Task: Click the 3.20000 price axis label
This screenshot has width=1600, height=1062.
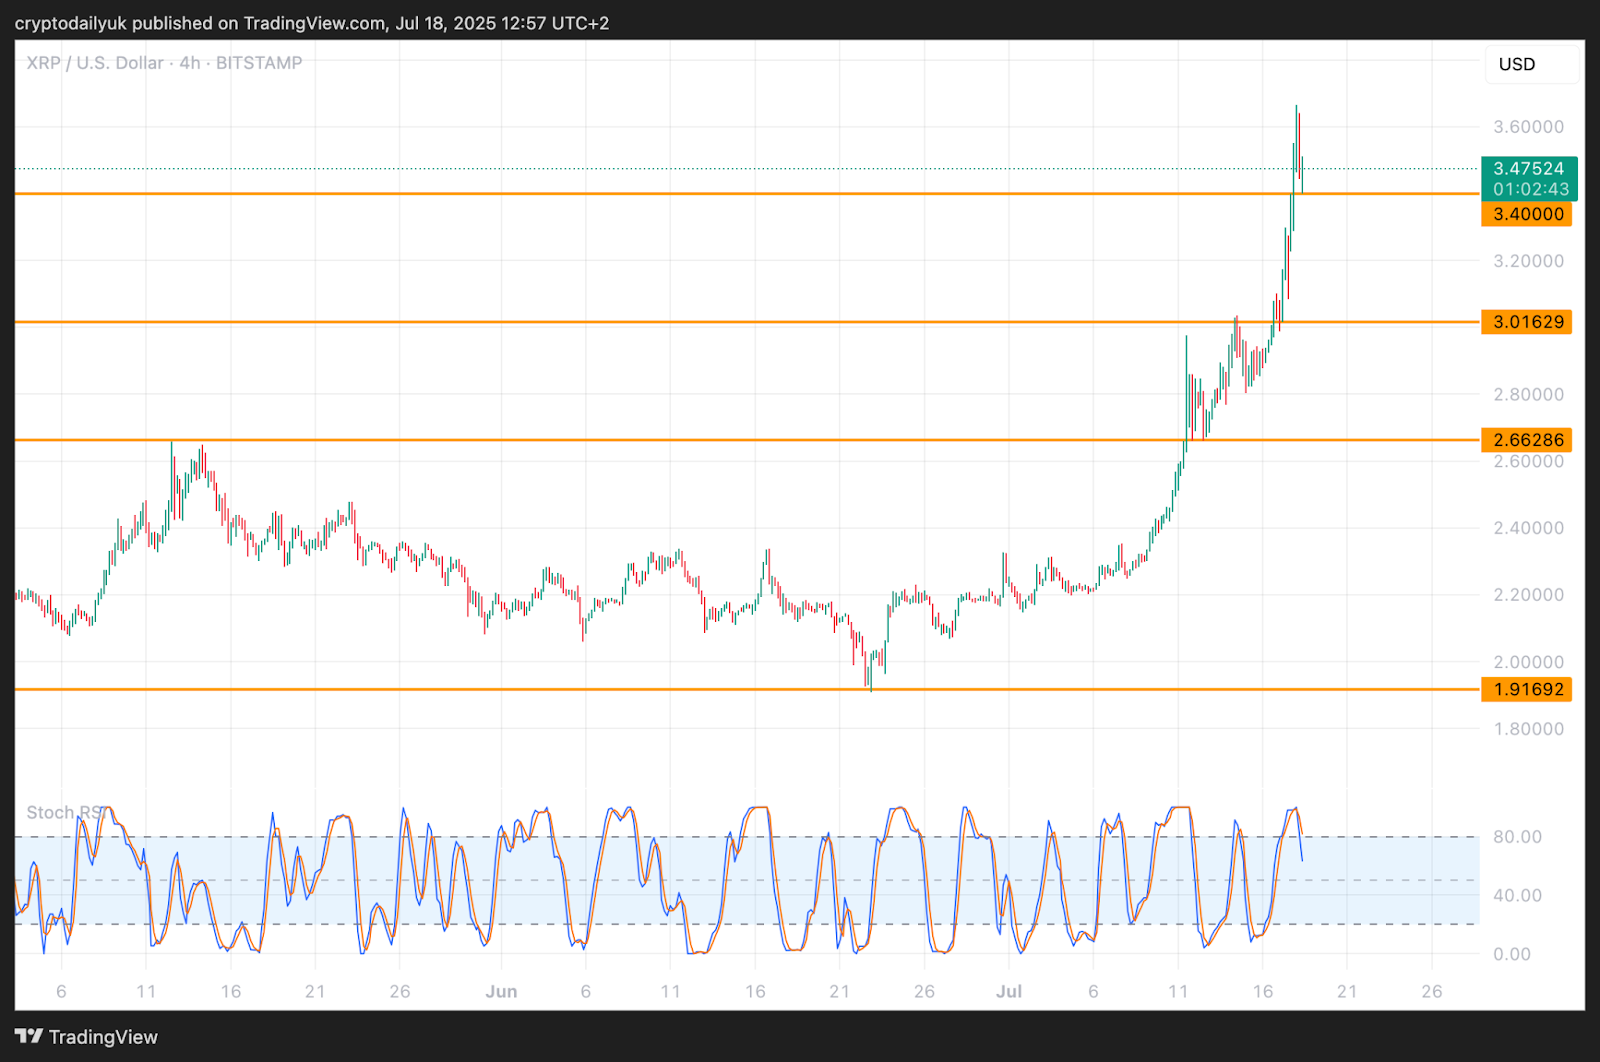Action: pos(1528,261)
